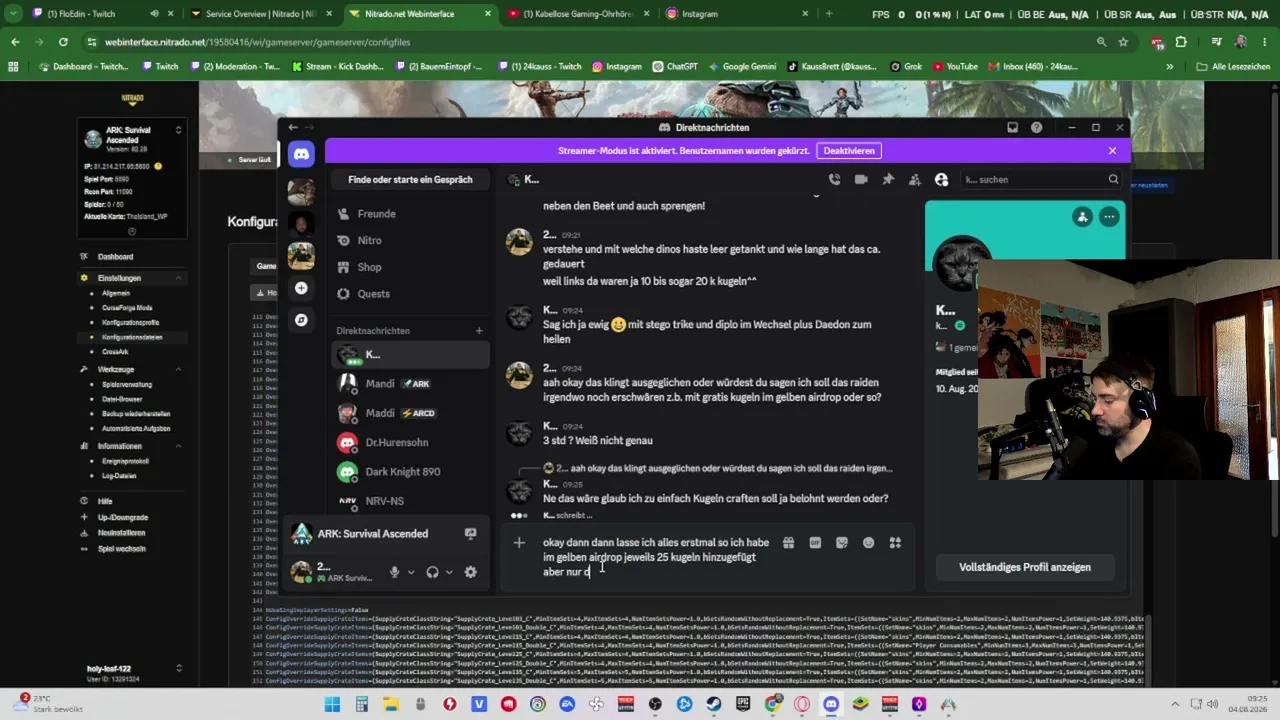Open conversation with Mandi
1280x720 pixels.
point(410,383)
